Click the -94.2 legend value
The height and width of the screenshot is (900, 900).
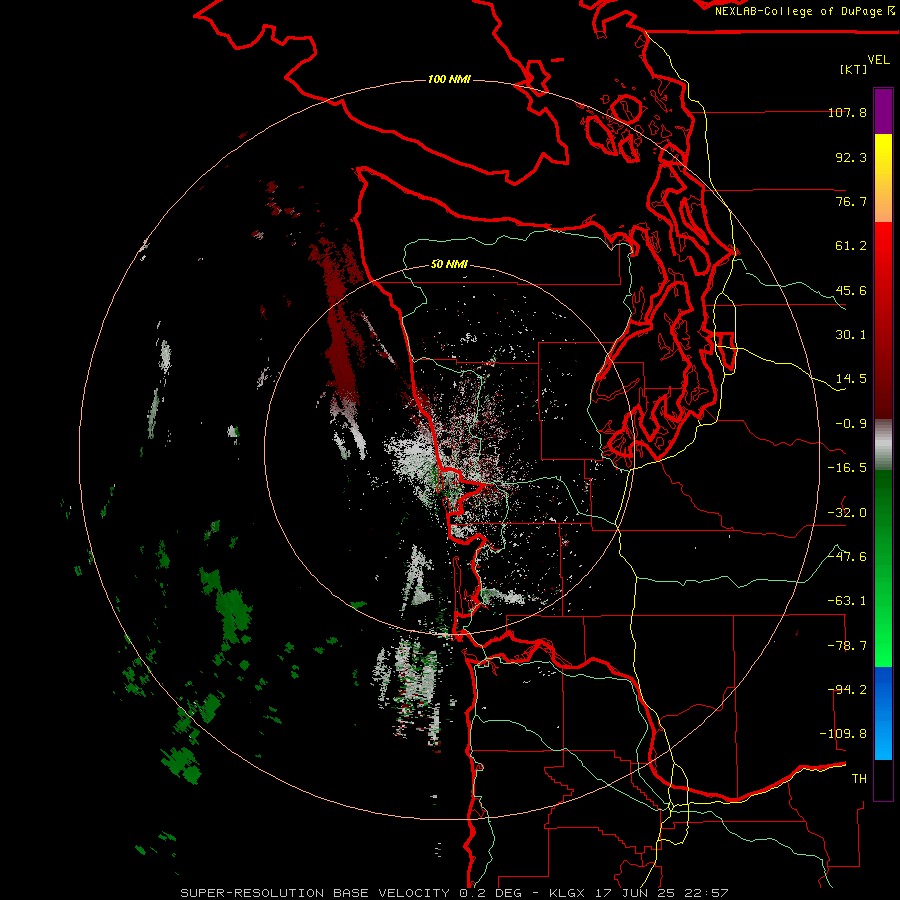(x=847, y=690)
